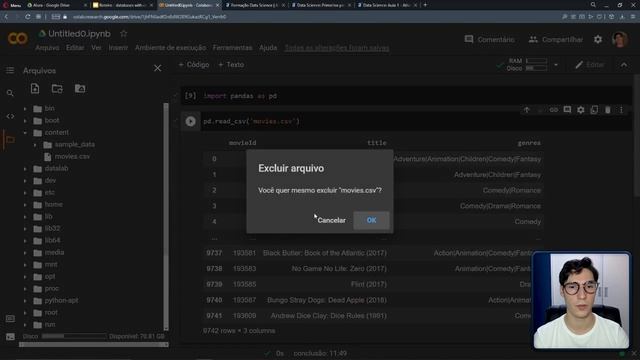Star the Untitled0.ipynb notebook

124,33
